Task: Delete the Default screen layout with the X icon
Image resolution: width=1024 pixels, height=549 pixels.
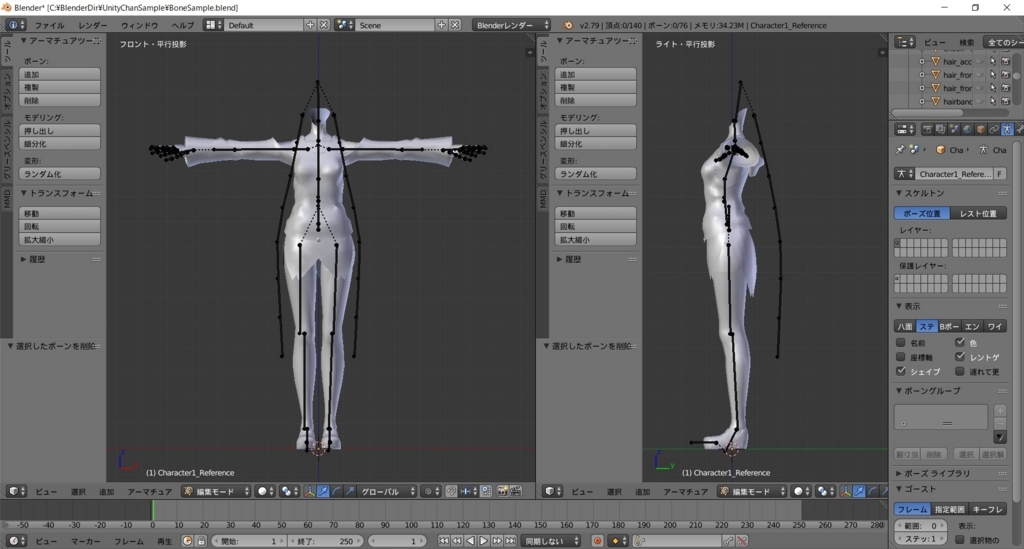Action: (x=324, y=25)
